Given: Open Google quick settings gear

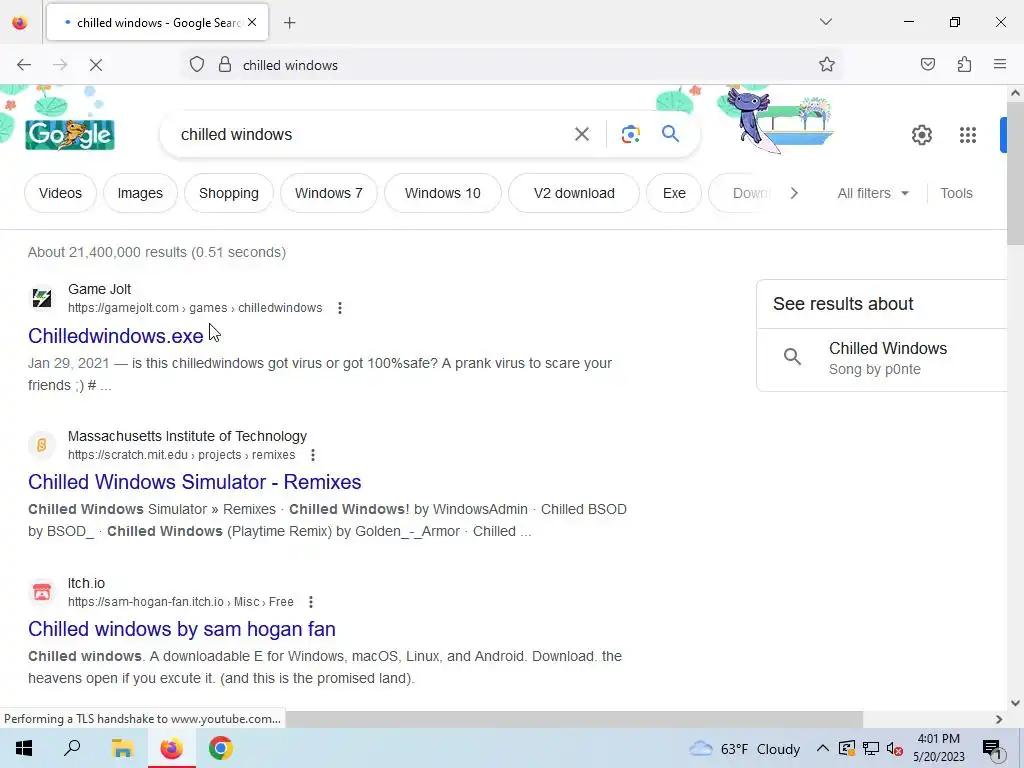Looking at the screenshot, I should click(x=921, y=135).
